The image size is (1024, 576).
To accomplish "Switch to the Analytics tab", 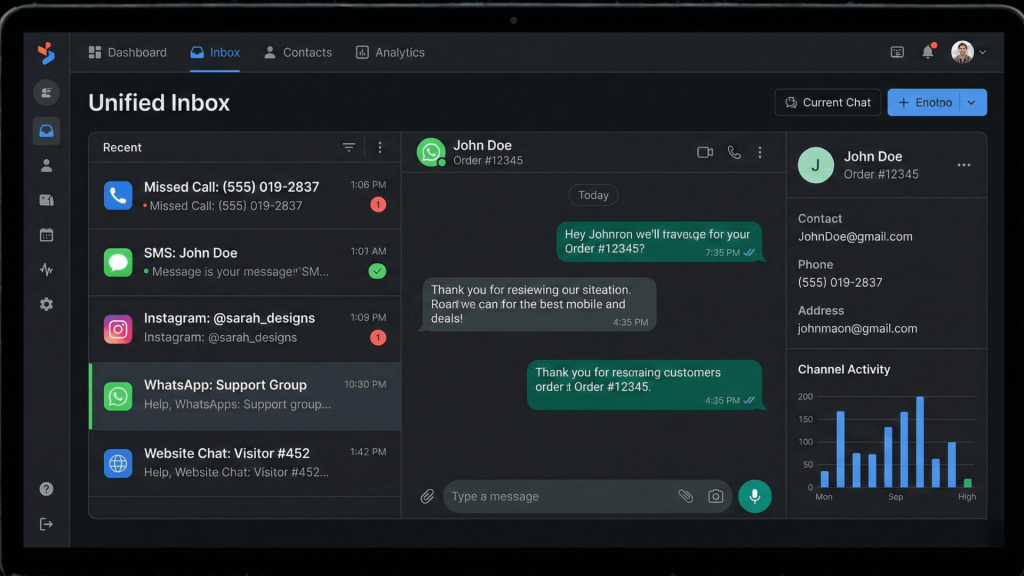I will (x=390, y=52).
